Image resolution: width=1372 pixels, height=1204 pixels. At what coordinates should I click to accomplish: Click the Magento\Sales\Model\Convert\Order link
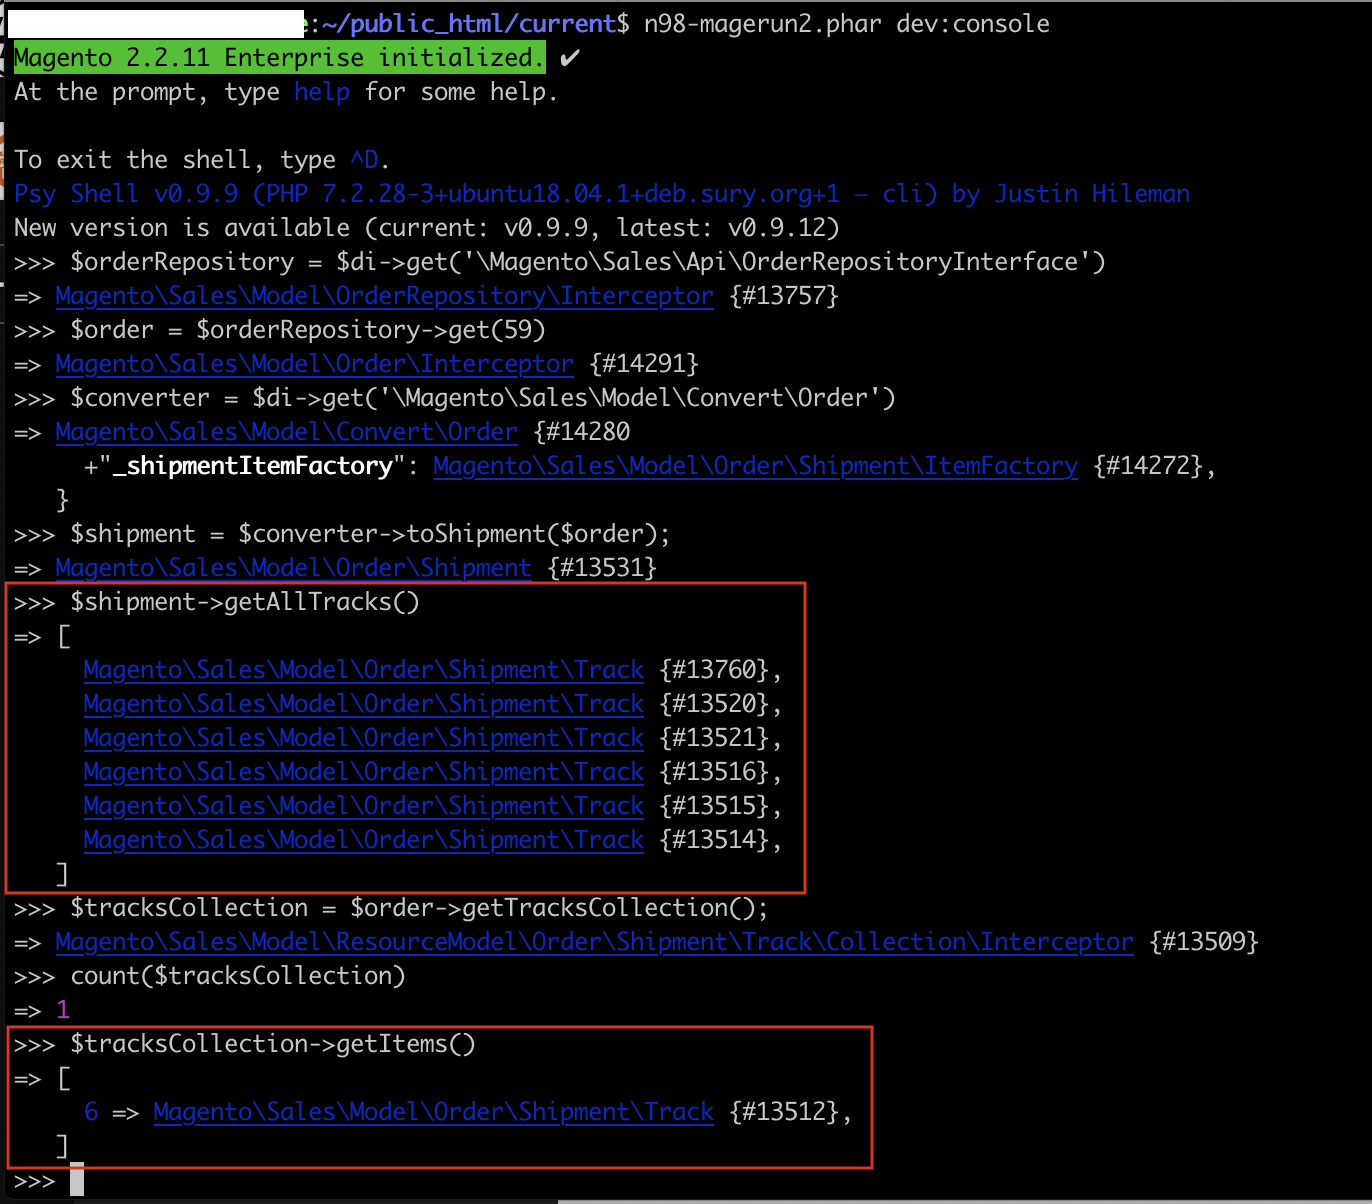tap(287, 432)
